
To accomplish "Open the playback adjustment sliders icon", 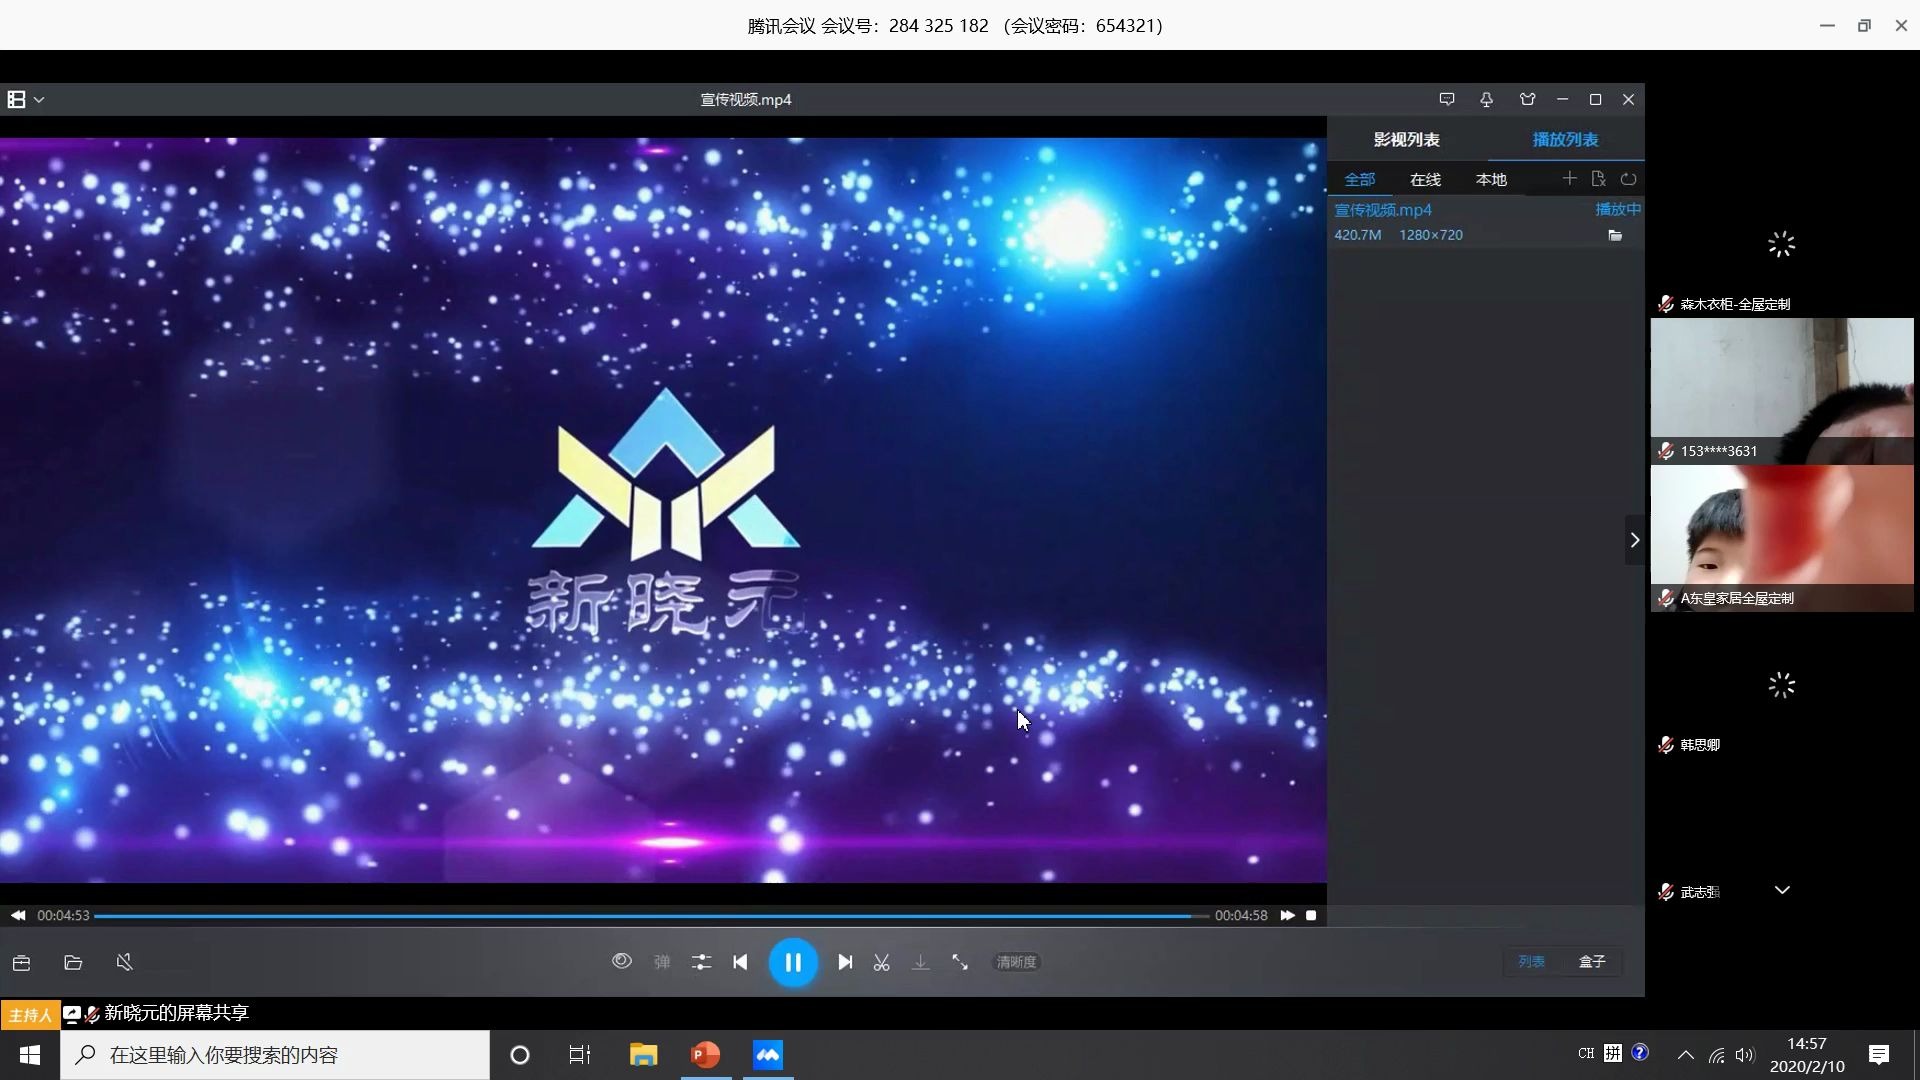I will pyautogui.click(x=701, y=962).
